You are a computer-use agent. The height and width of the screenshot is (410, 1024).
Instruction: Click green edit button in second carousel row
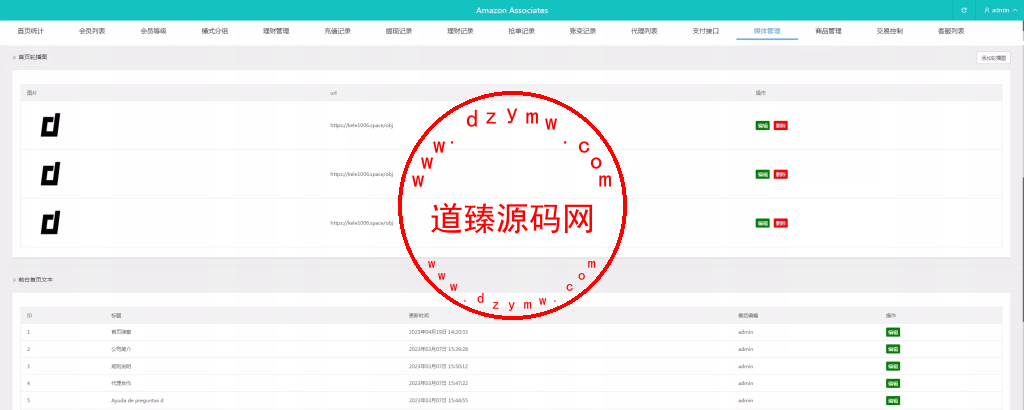(762, 174)
